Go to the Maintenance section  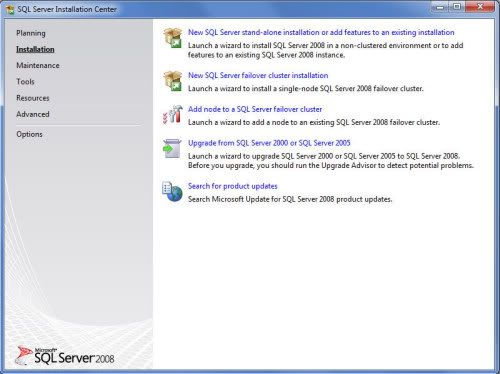38,65
